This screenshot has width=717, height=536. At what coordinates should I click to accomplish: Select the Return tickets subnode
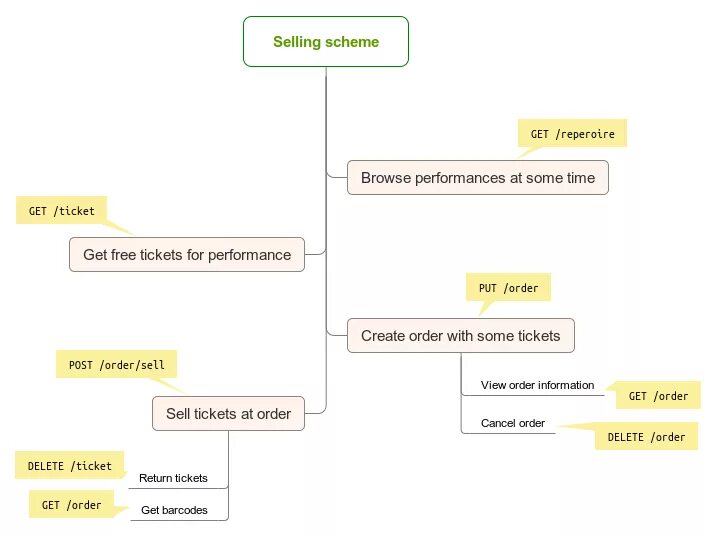(173, 478)
